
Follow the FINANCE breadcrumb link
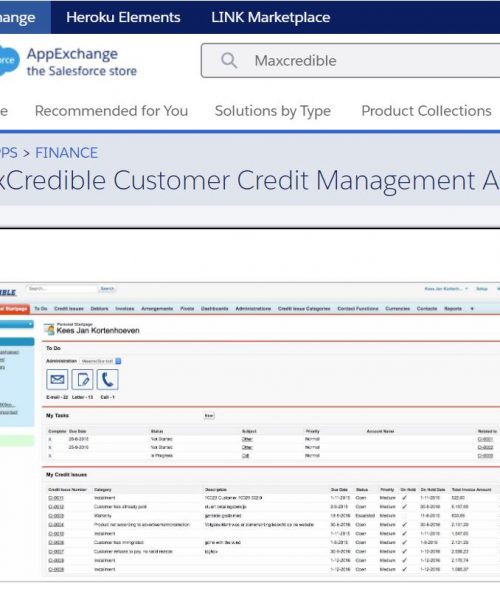pos(67,153)
